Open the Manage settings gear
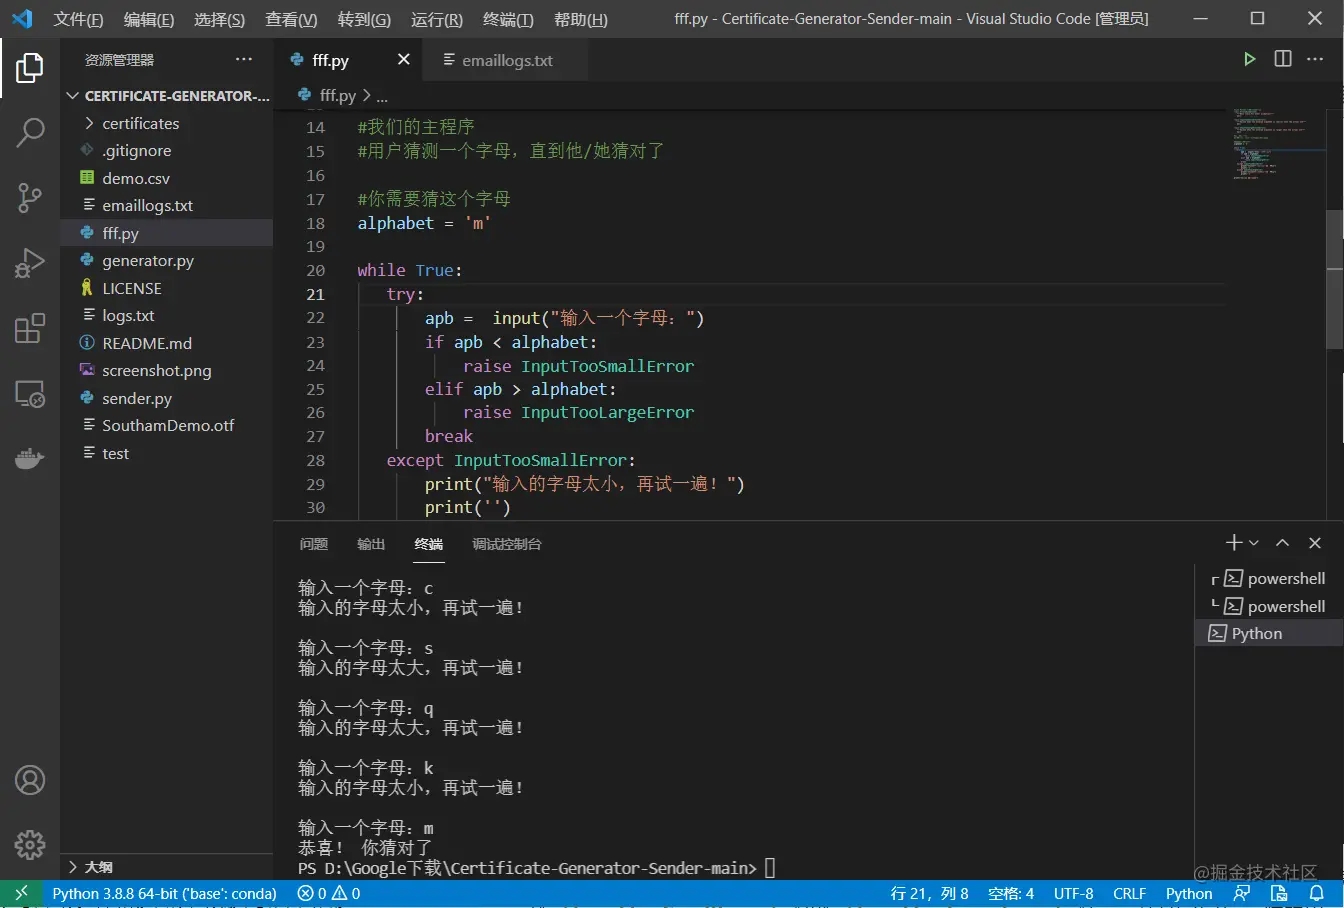The height and width of the screenshot is (908, 1344). point(30,845)
